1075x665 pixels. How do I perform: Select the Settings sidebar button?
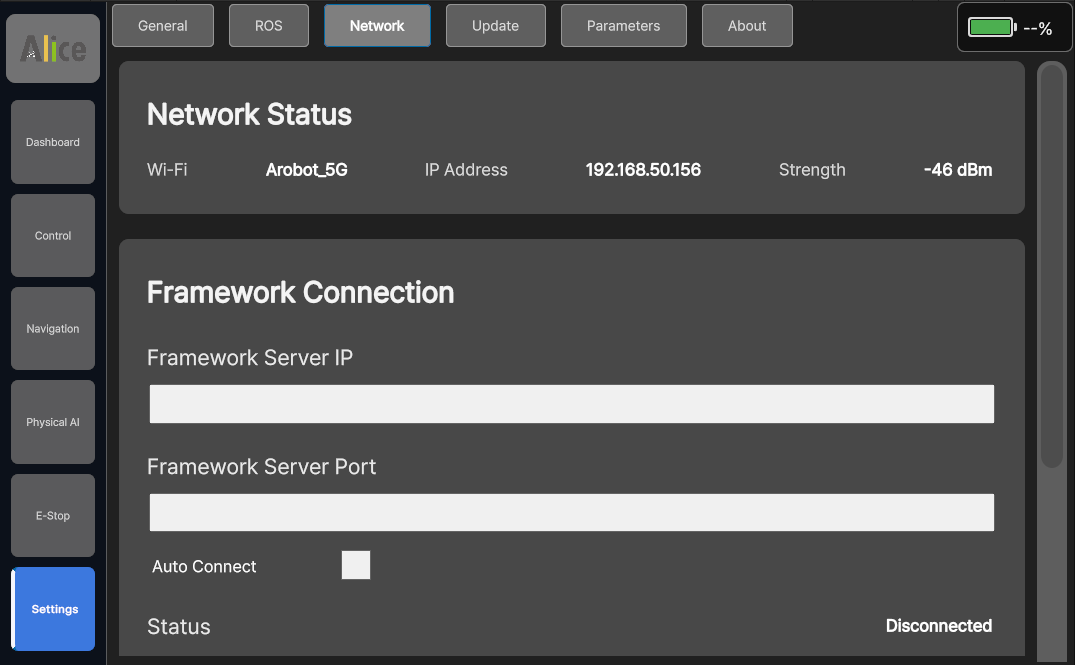pos(53,609)
